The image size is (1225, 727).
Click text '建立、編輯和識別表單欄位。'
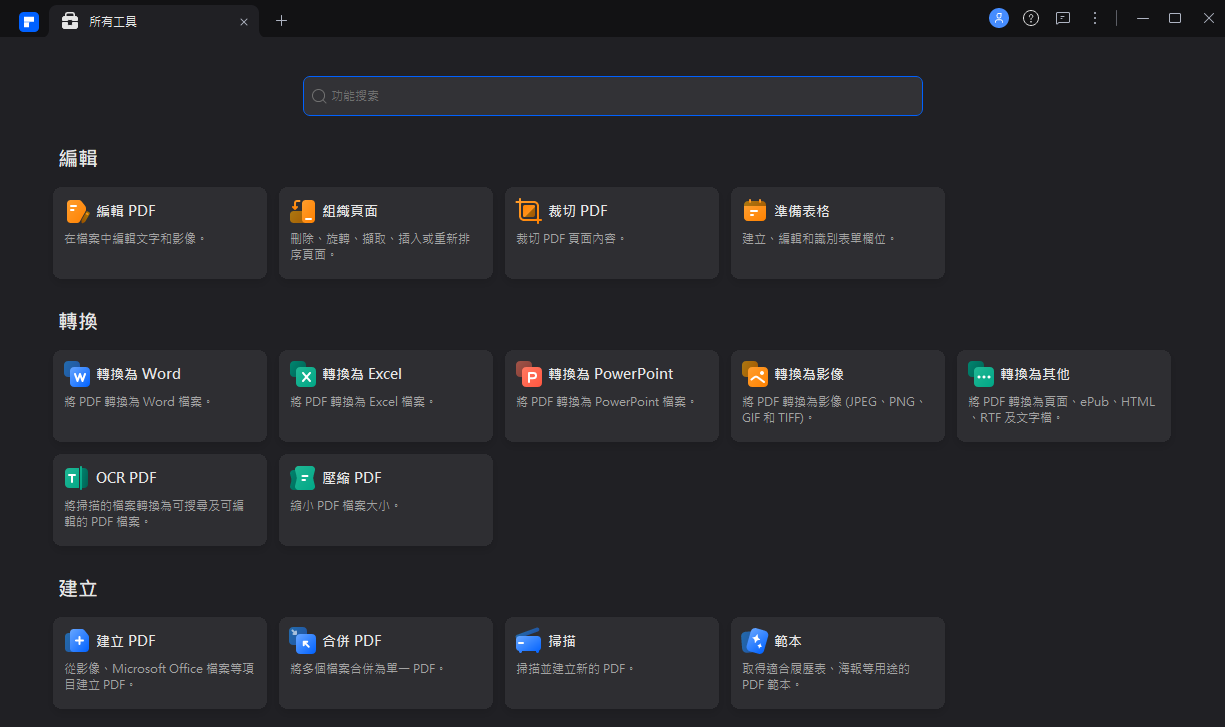(820, 239)
